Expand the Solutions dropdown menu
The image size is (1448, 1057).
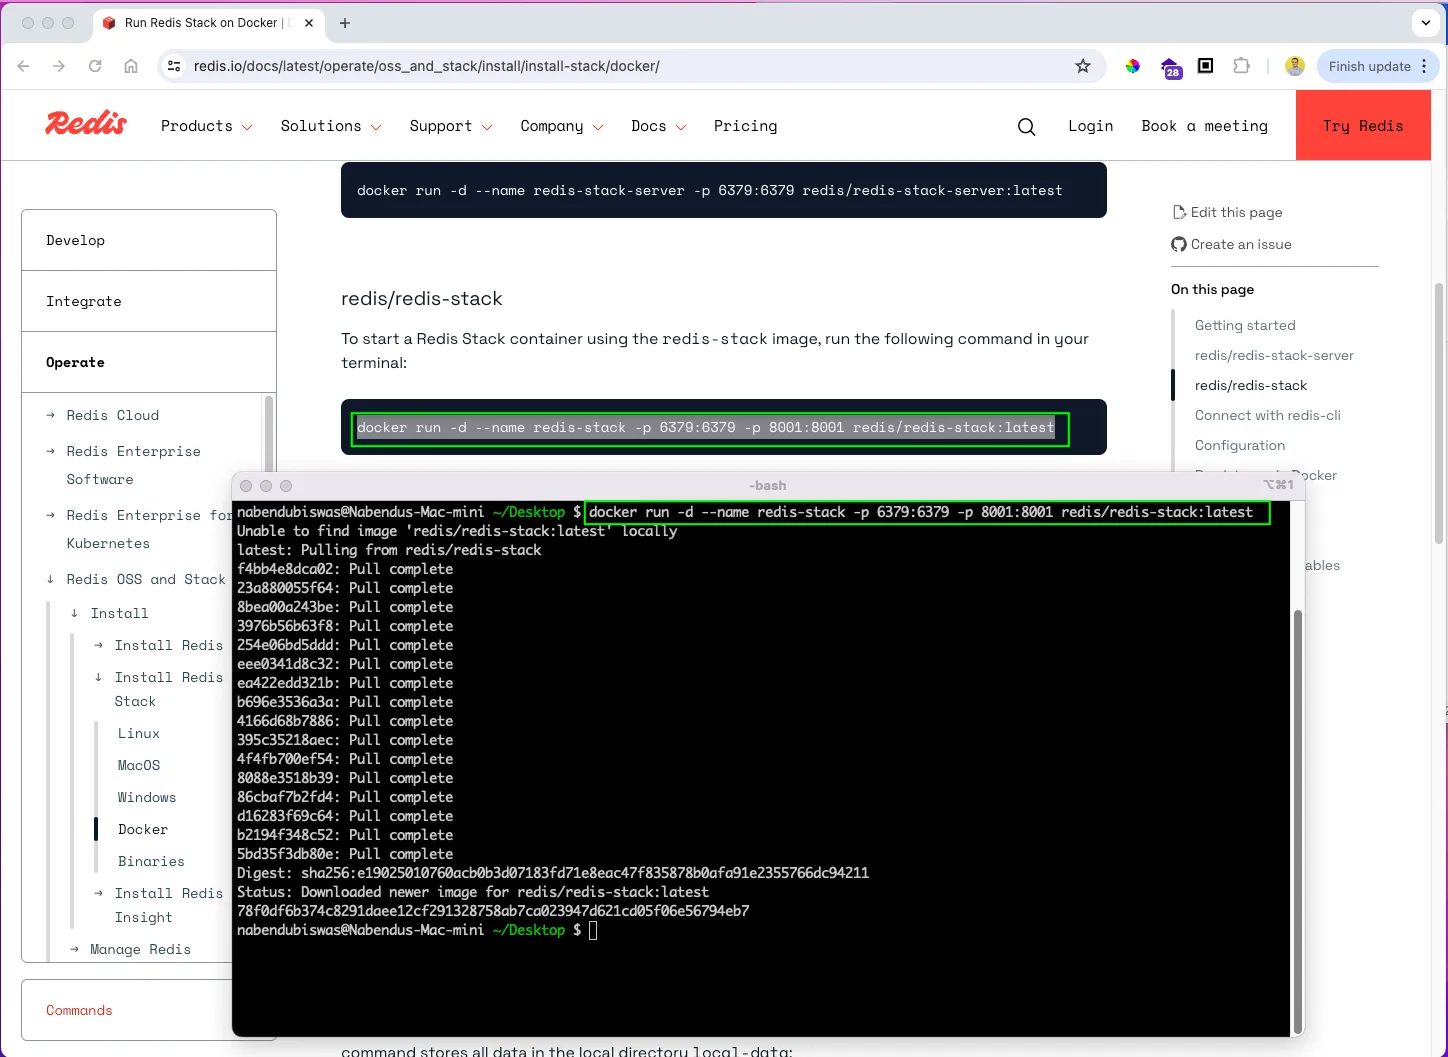pos(331,126)
